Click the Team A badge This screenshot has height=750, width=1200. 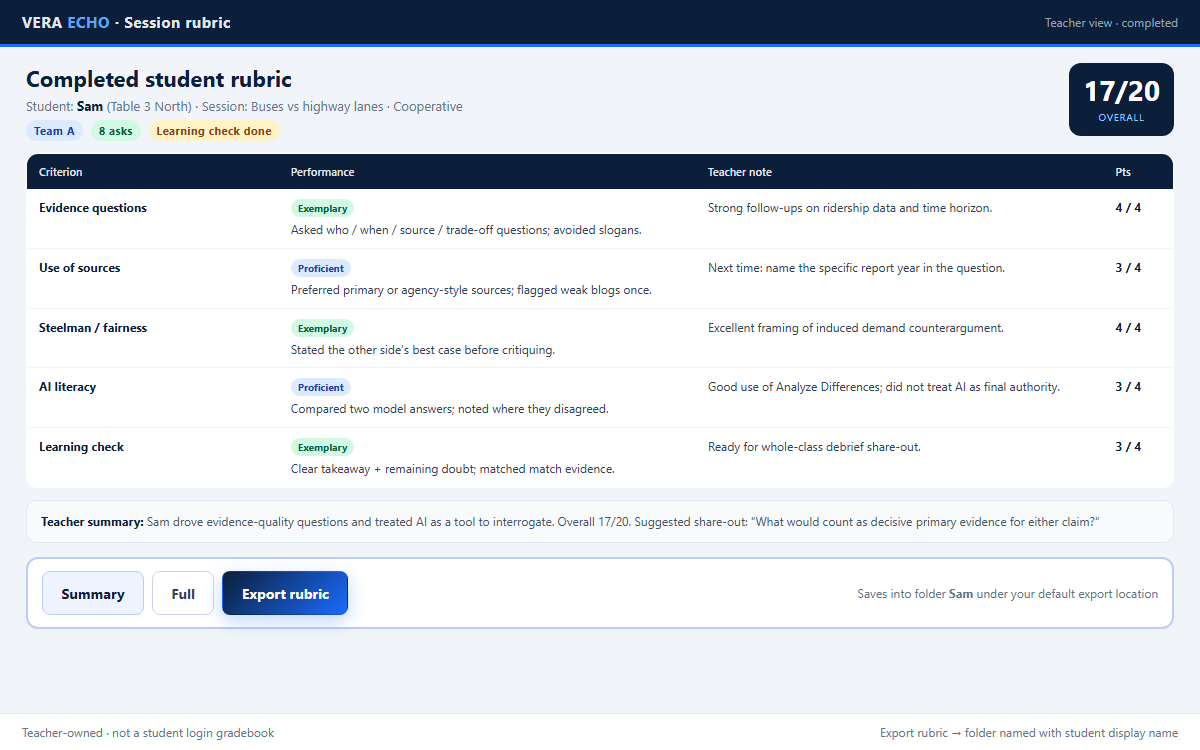click(54, 131)
